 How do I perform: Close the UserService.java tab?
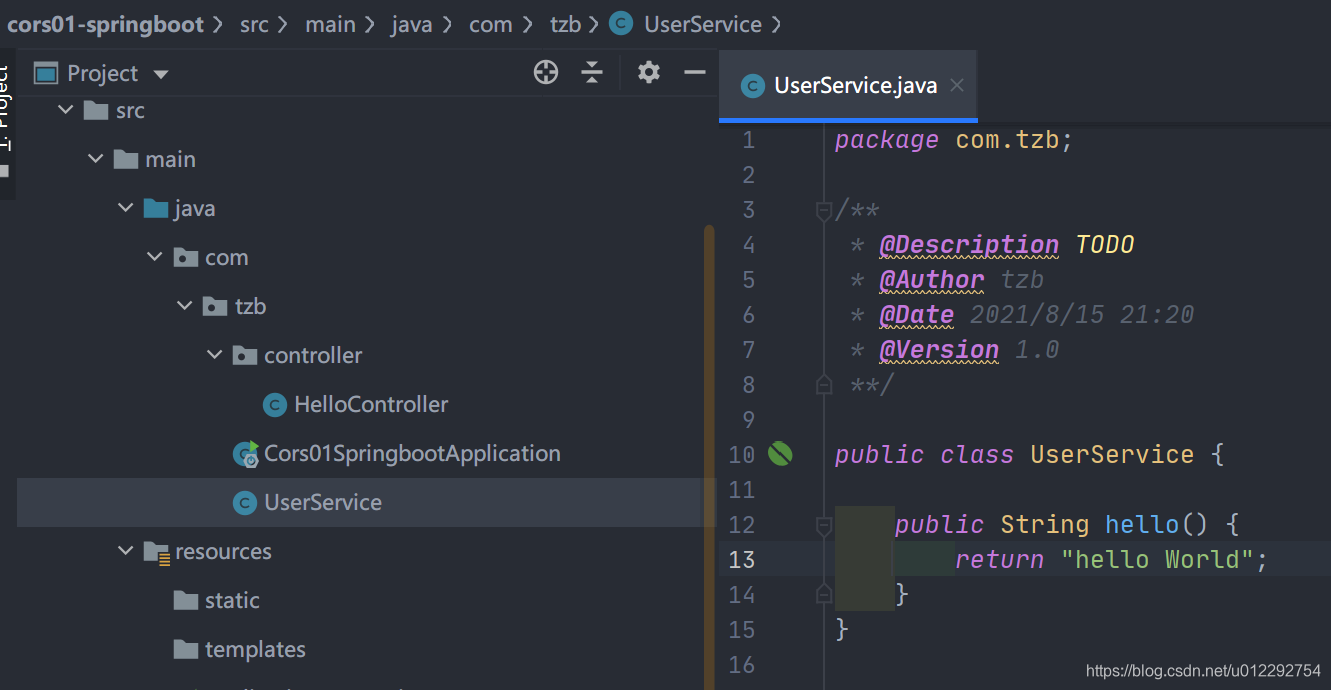coord(957,85)
